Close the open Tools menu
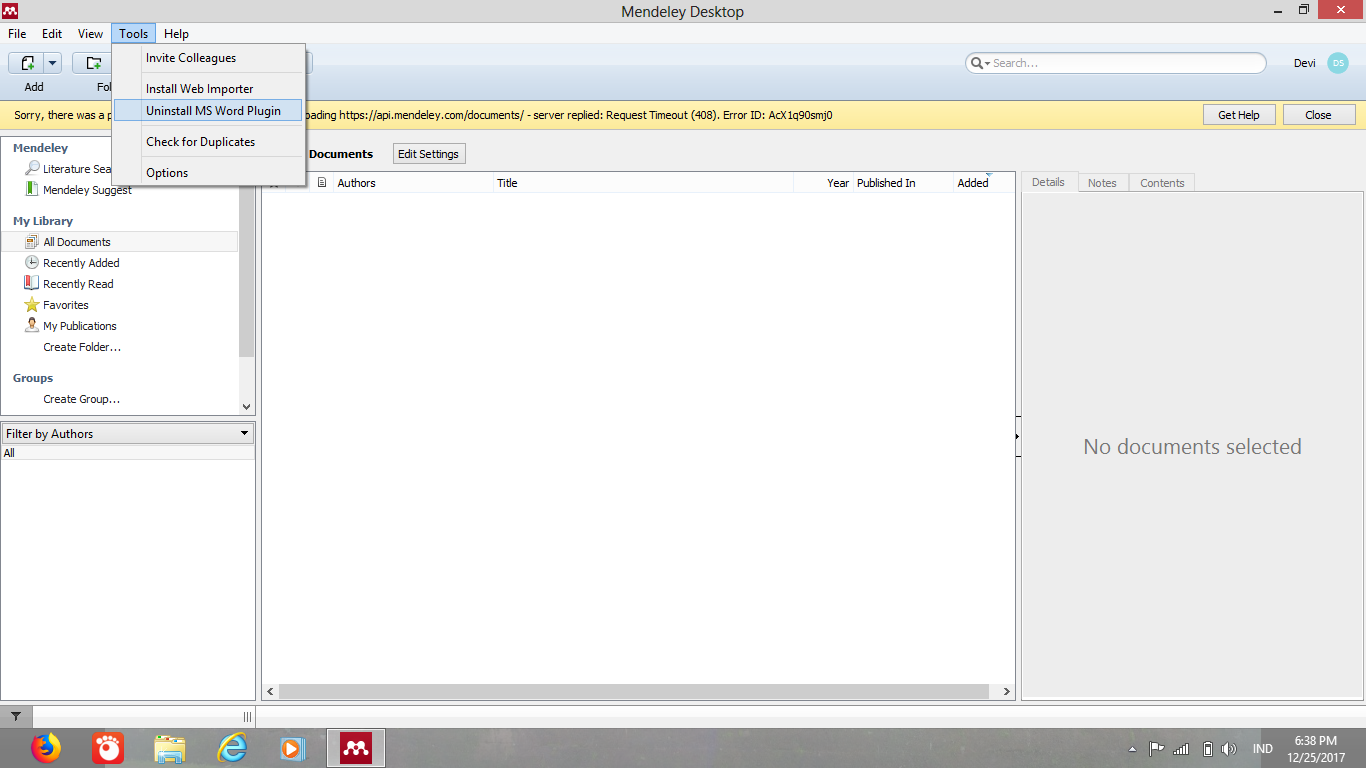Screen dimensions: 1366x768 pyautogui.click(x=133, y=34)
